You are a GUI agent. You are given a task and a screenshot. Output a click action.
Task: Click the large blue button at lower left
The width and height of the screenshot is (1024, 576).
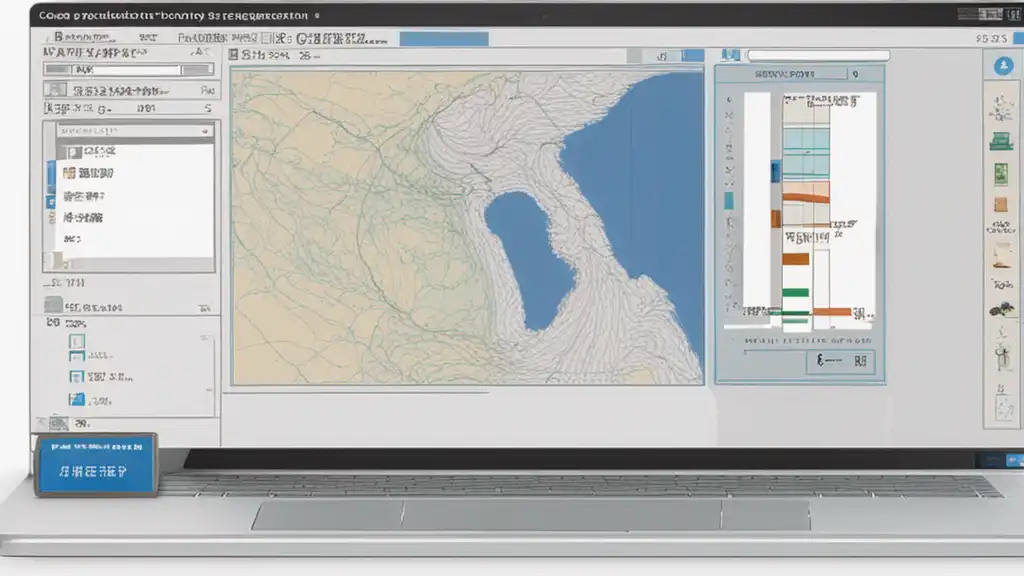(x=96, y=464)
